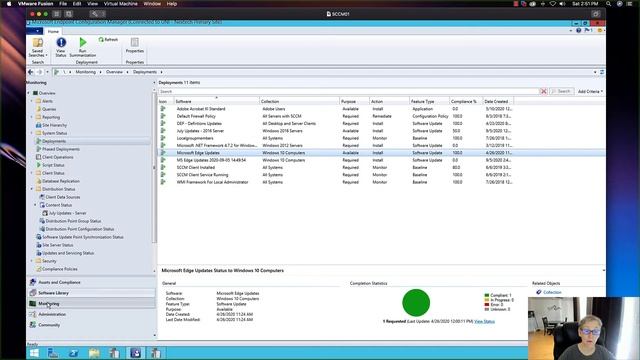
Task: Open Client Data Sources node
Action: [62, 197]
